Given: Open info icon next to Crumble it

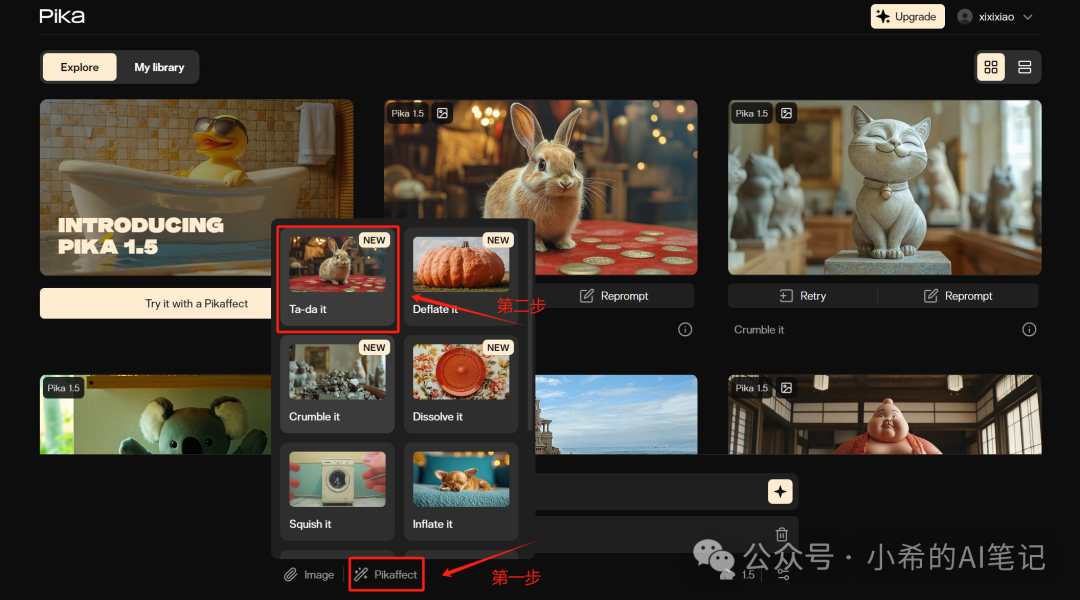Looking at the screenshot, I should (x=1029, y=329).
